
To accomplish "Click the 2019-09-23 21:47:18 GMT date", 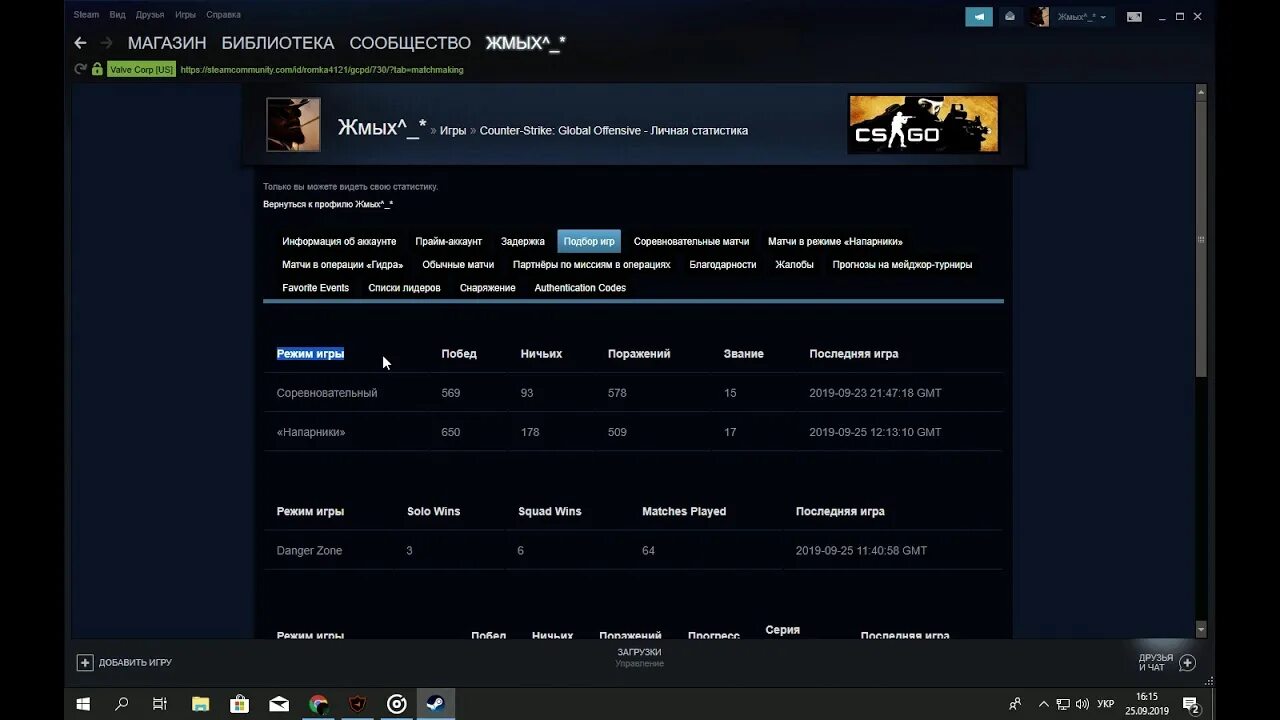I will (x=875, y=393).
